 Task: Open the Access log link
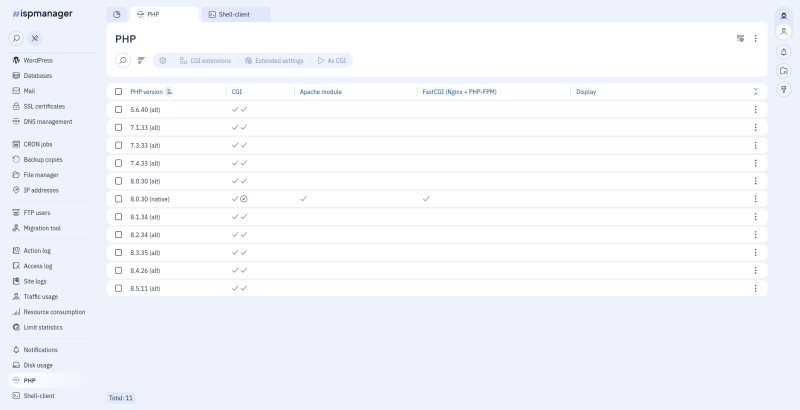click(x=38, y=266)
